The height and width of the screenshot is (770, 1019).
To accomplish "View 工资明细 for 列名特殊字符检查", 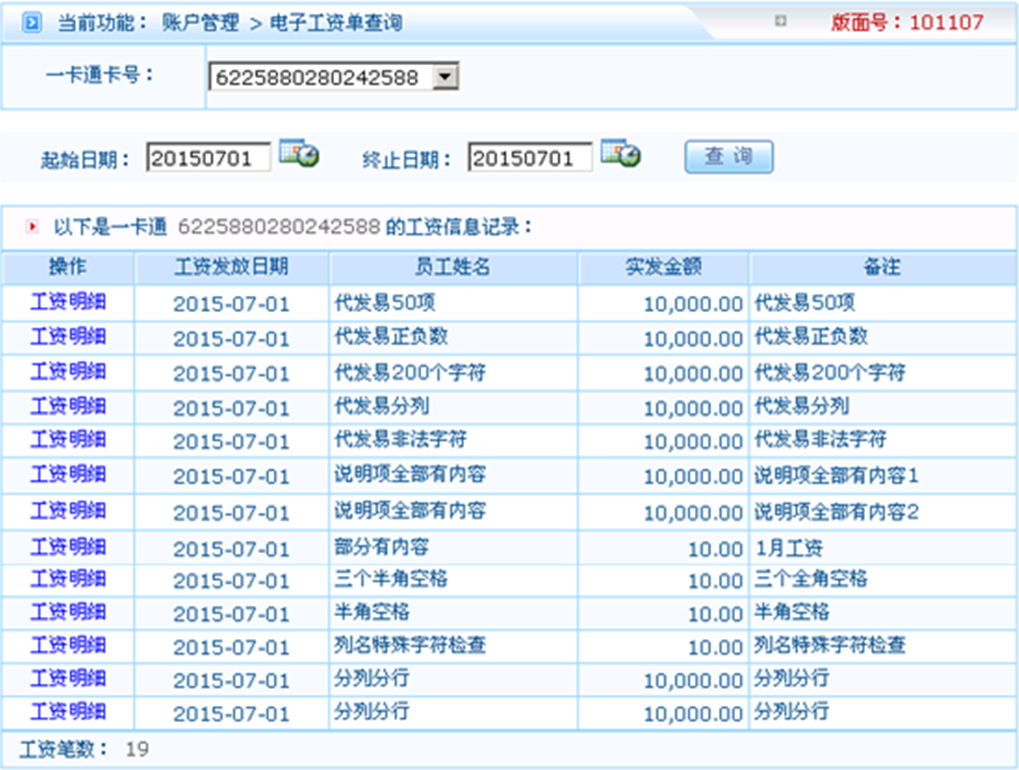I will 68,645.
